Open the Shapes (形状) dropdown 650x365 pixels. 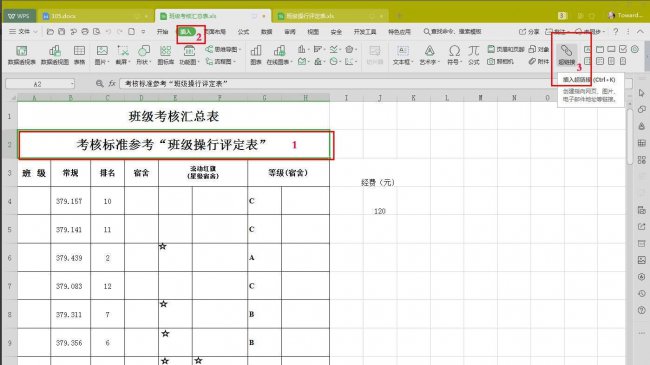point(143,55)
